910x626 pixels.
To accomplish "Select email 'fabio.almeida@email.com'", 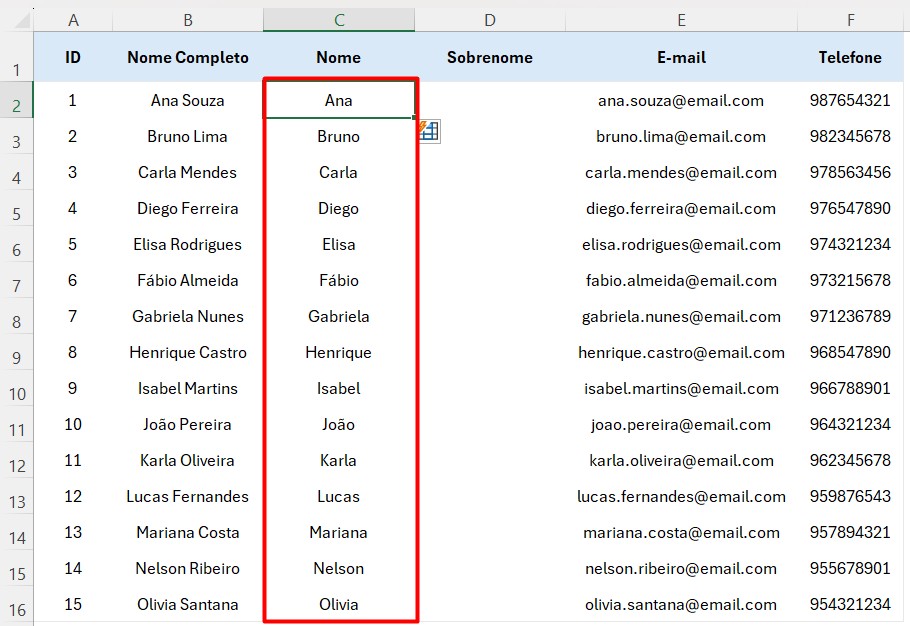I will point(681,280).
